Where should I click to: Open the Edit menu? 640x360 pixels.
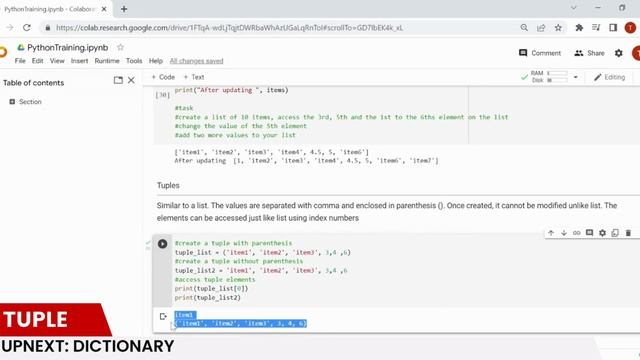tap(38, 61)
